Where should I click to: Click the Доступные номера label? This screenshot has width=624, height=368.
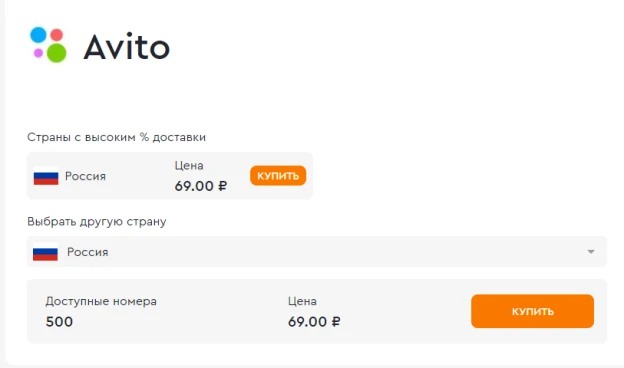[101, 301]
